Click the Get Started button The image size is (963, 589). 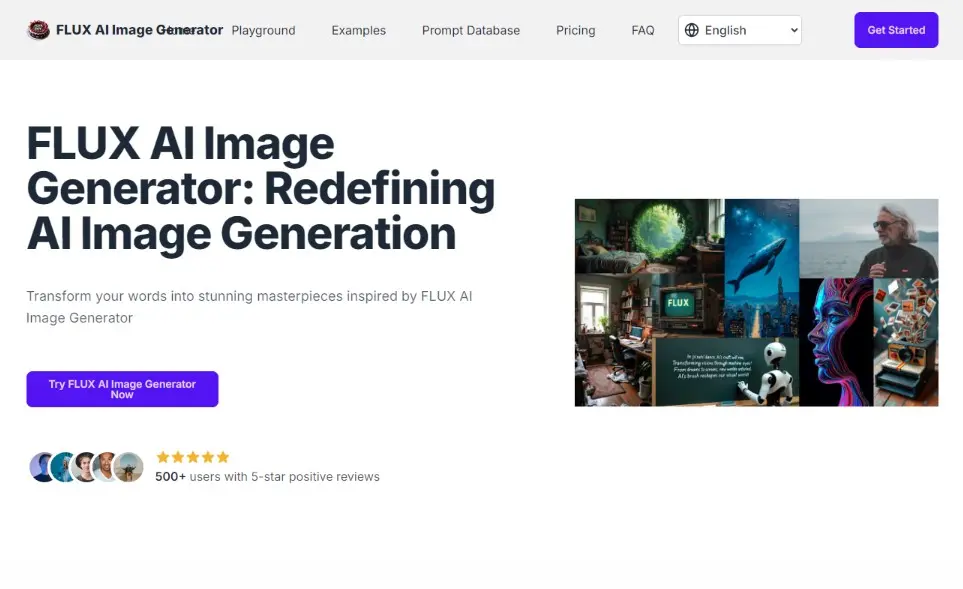point(895,30)
